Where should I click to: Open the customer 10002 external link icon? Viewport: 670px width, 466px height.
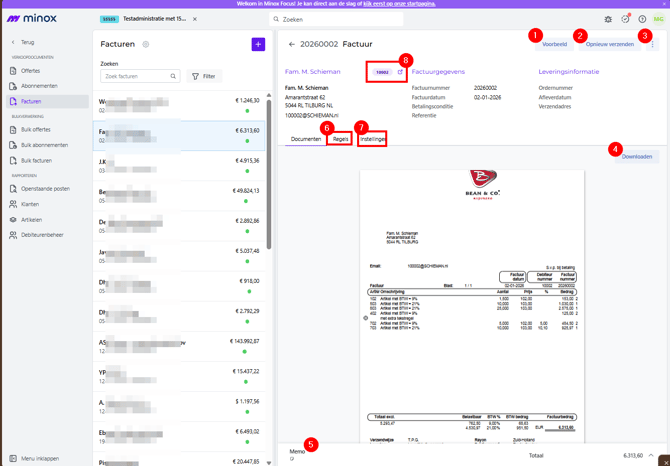point(400,72)
